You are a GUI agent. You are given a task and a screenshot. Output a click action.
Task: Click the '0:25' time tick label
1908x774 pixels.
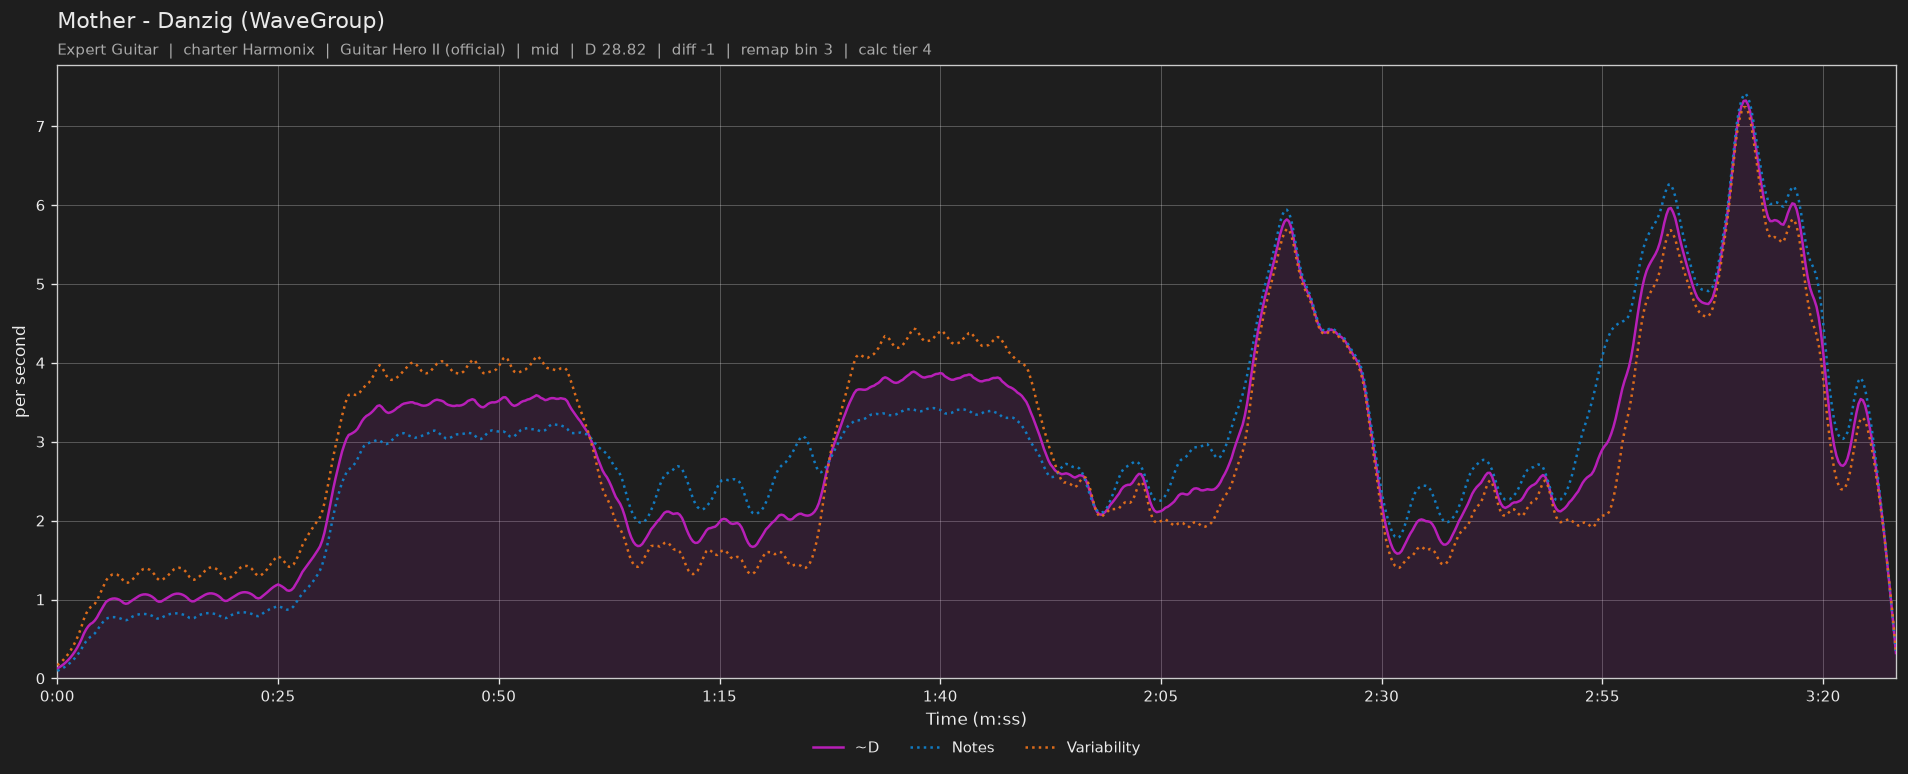(278, 696)
